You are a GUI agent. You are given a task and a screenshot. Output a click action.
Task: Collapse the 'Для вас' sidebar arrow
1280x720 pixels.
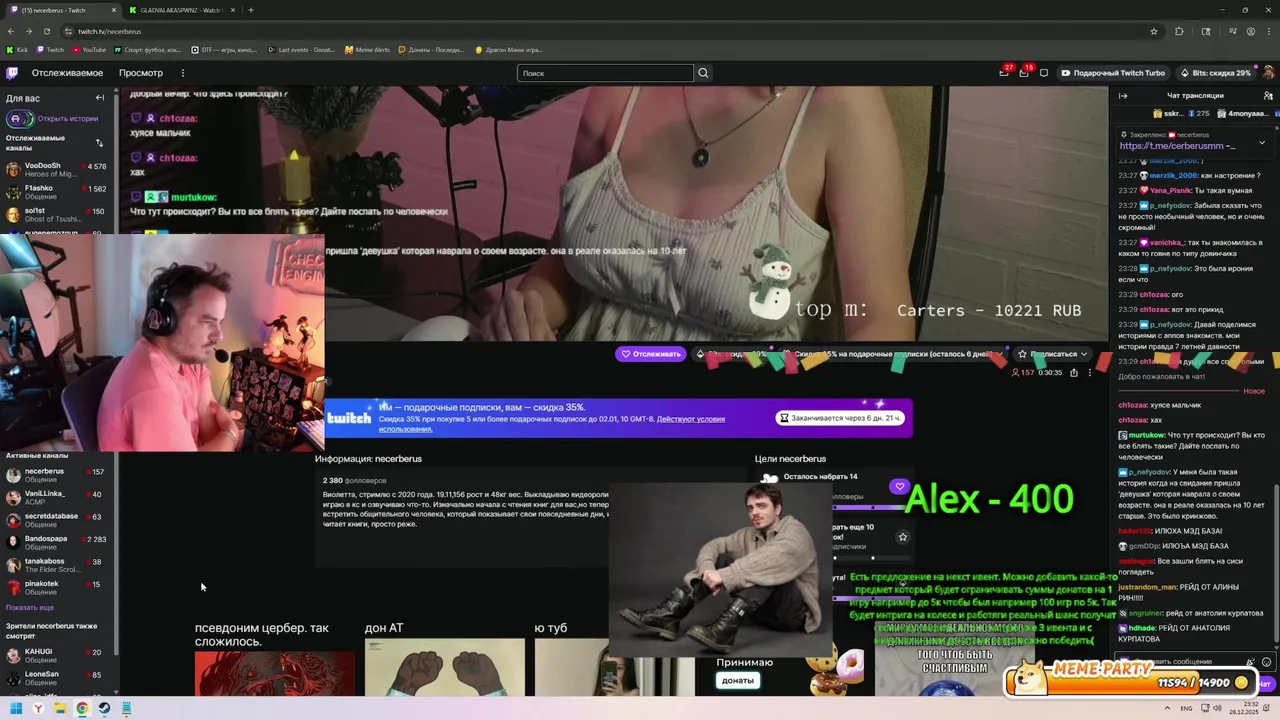click(100, 98)
